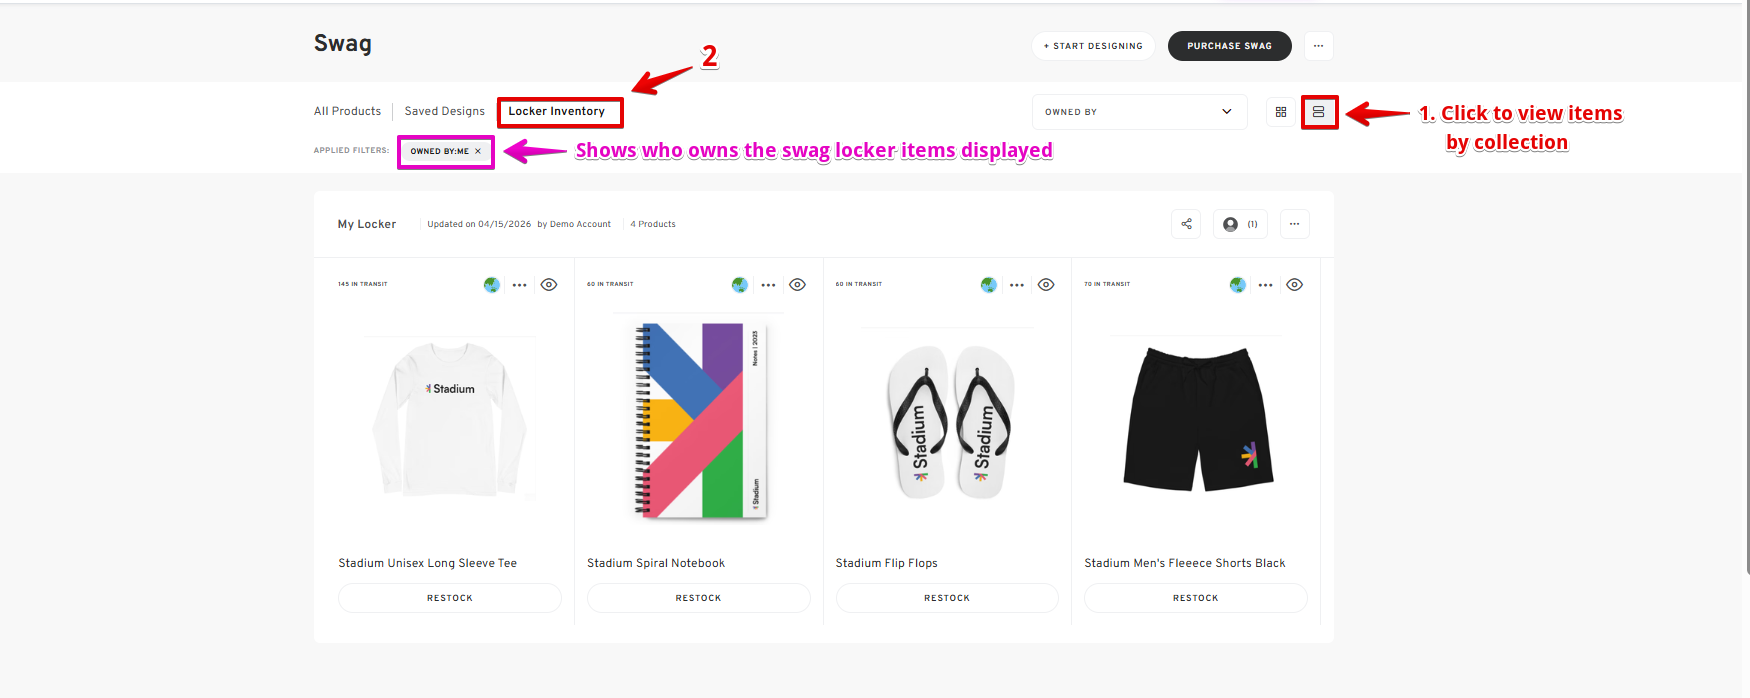Toggle visibility eye on Flip Flops card
This screenshot has height=698, width=1750.
1046,285
